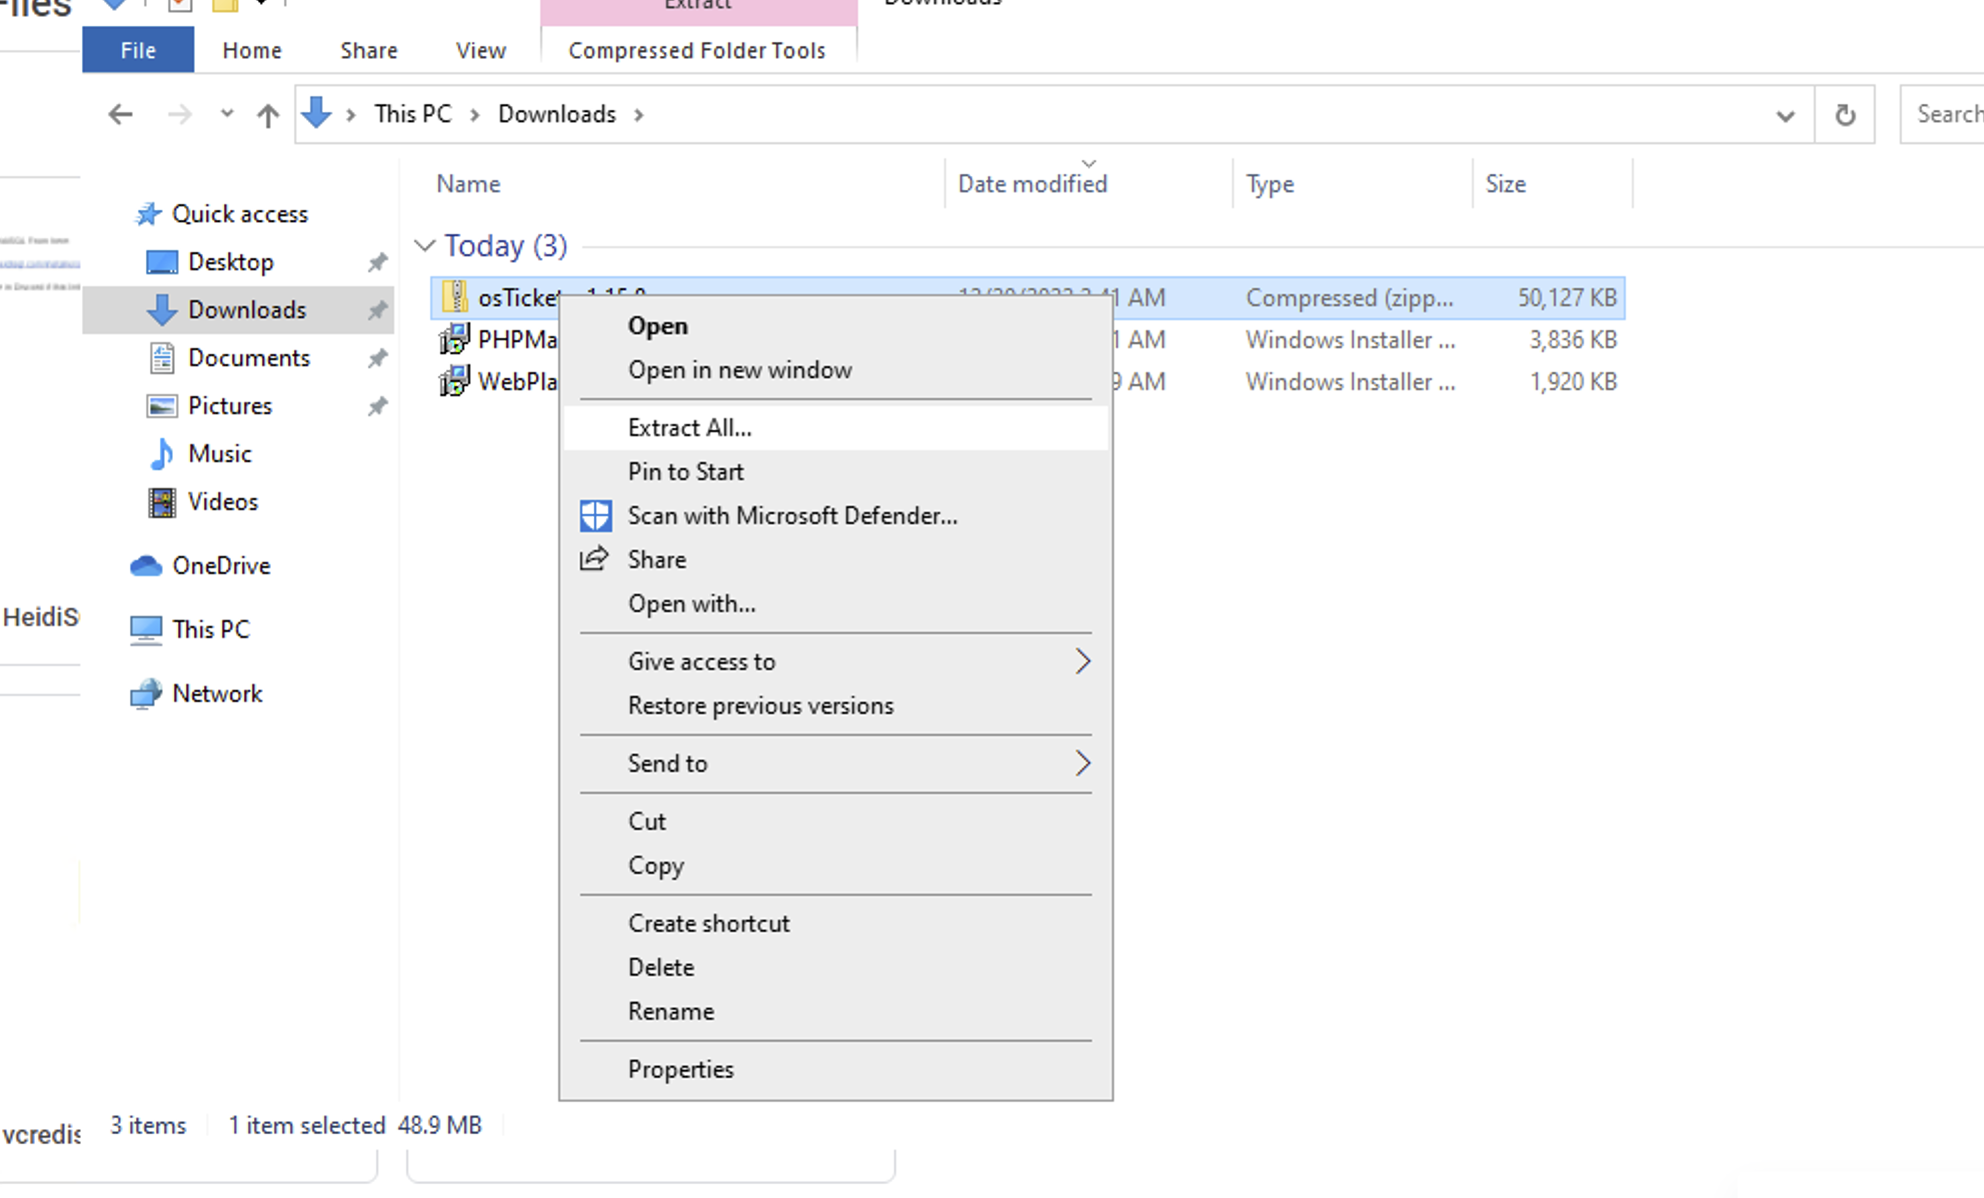Unpin Documents pin in Quick access
Viewport: 1984px width, 1198px height.
point(377,358)
